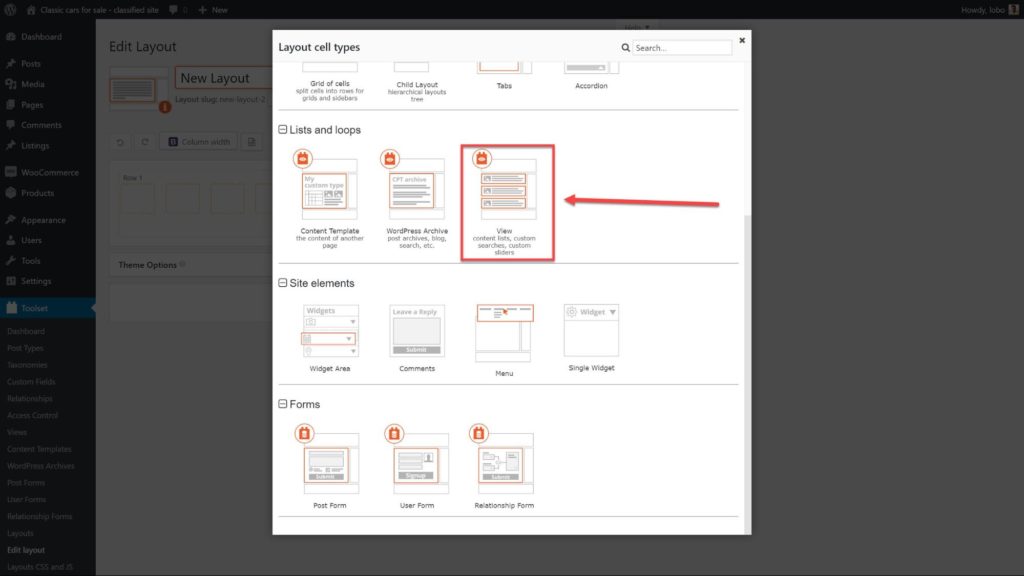Click Classic cars for sale site name
The width and height of the screenshot is (1024, 576).
coord(99,10)
